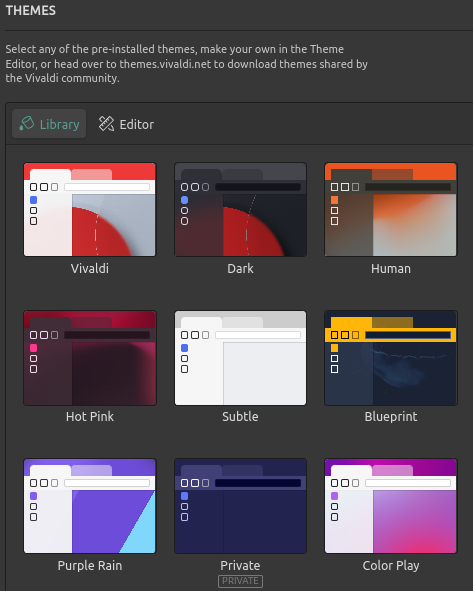Click the THEMES section heading
473x591 pixels.
(x=31, y=11)
